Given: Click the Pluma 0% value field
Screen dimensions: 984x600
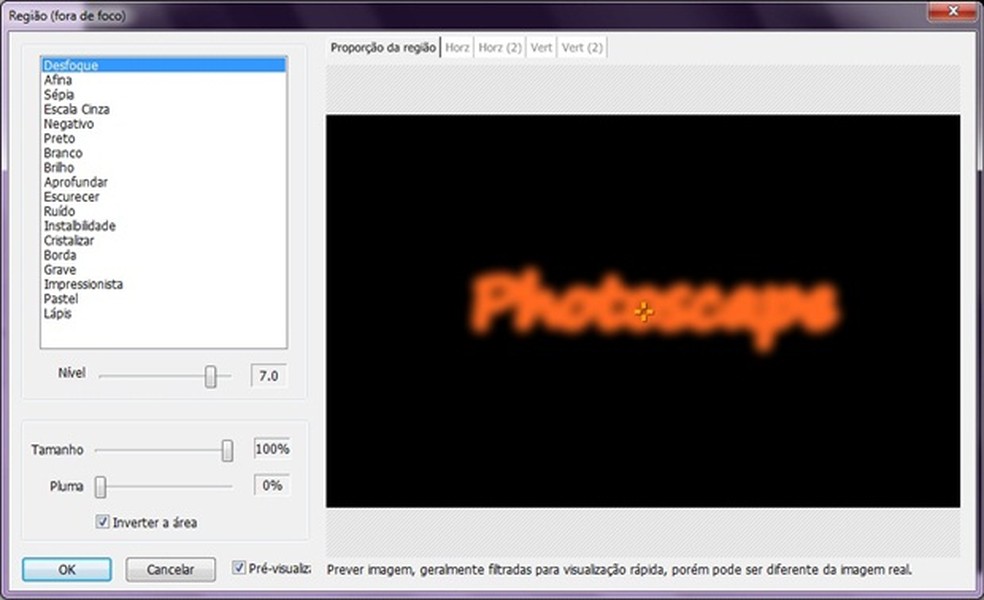Looking at the screenshot, I should coord(272,485).
